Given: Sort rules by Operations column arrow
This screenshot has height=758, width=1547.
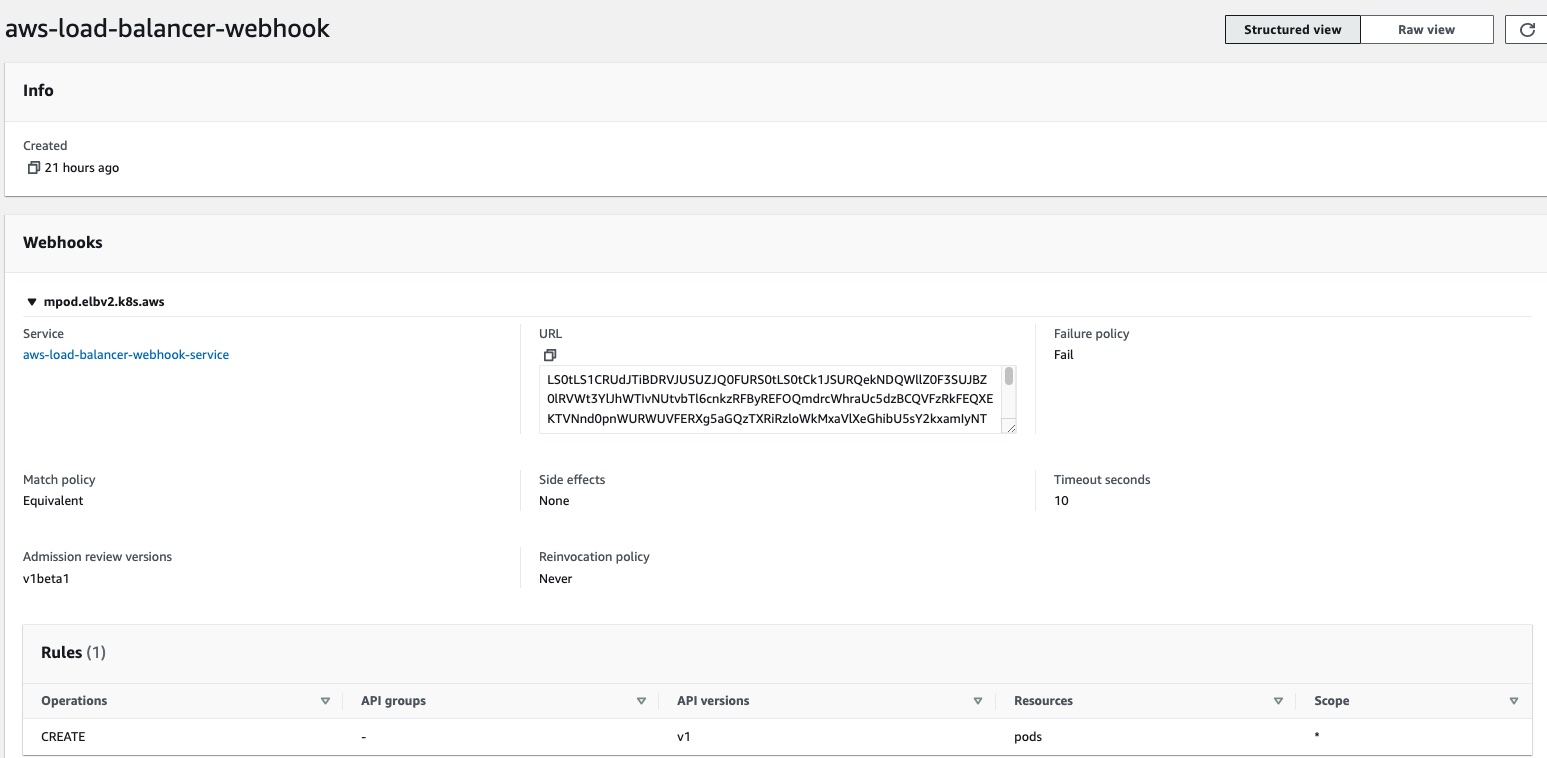Looking at the screenshot, I should [x=325, y=701].
